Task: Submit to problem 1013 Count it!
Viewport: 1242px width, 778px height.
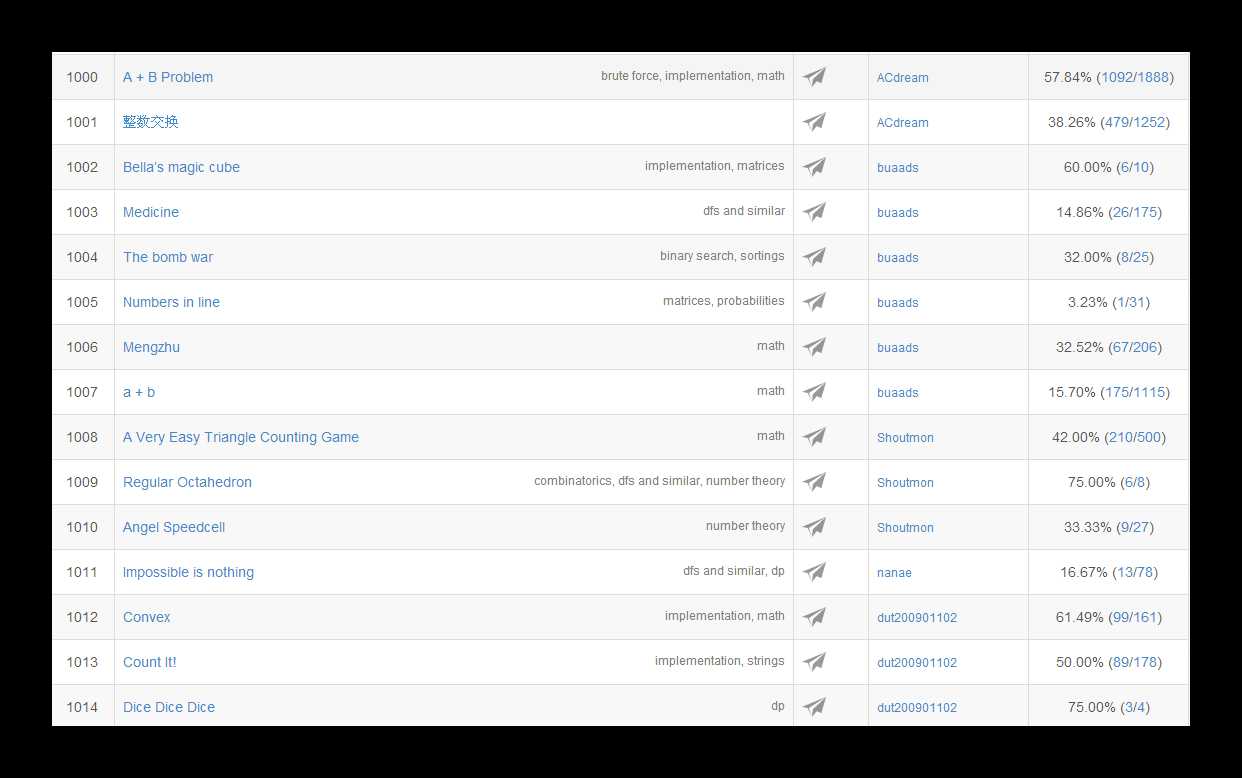Action: 815,662
